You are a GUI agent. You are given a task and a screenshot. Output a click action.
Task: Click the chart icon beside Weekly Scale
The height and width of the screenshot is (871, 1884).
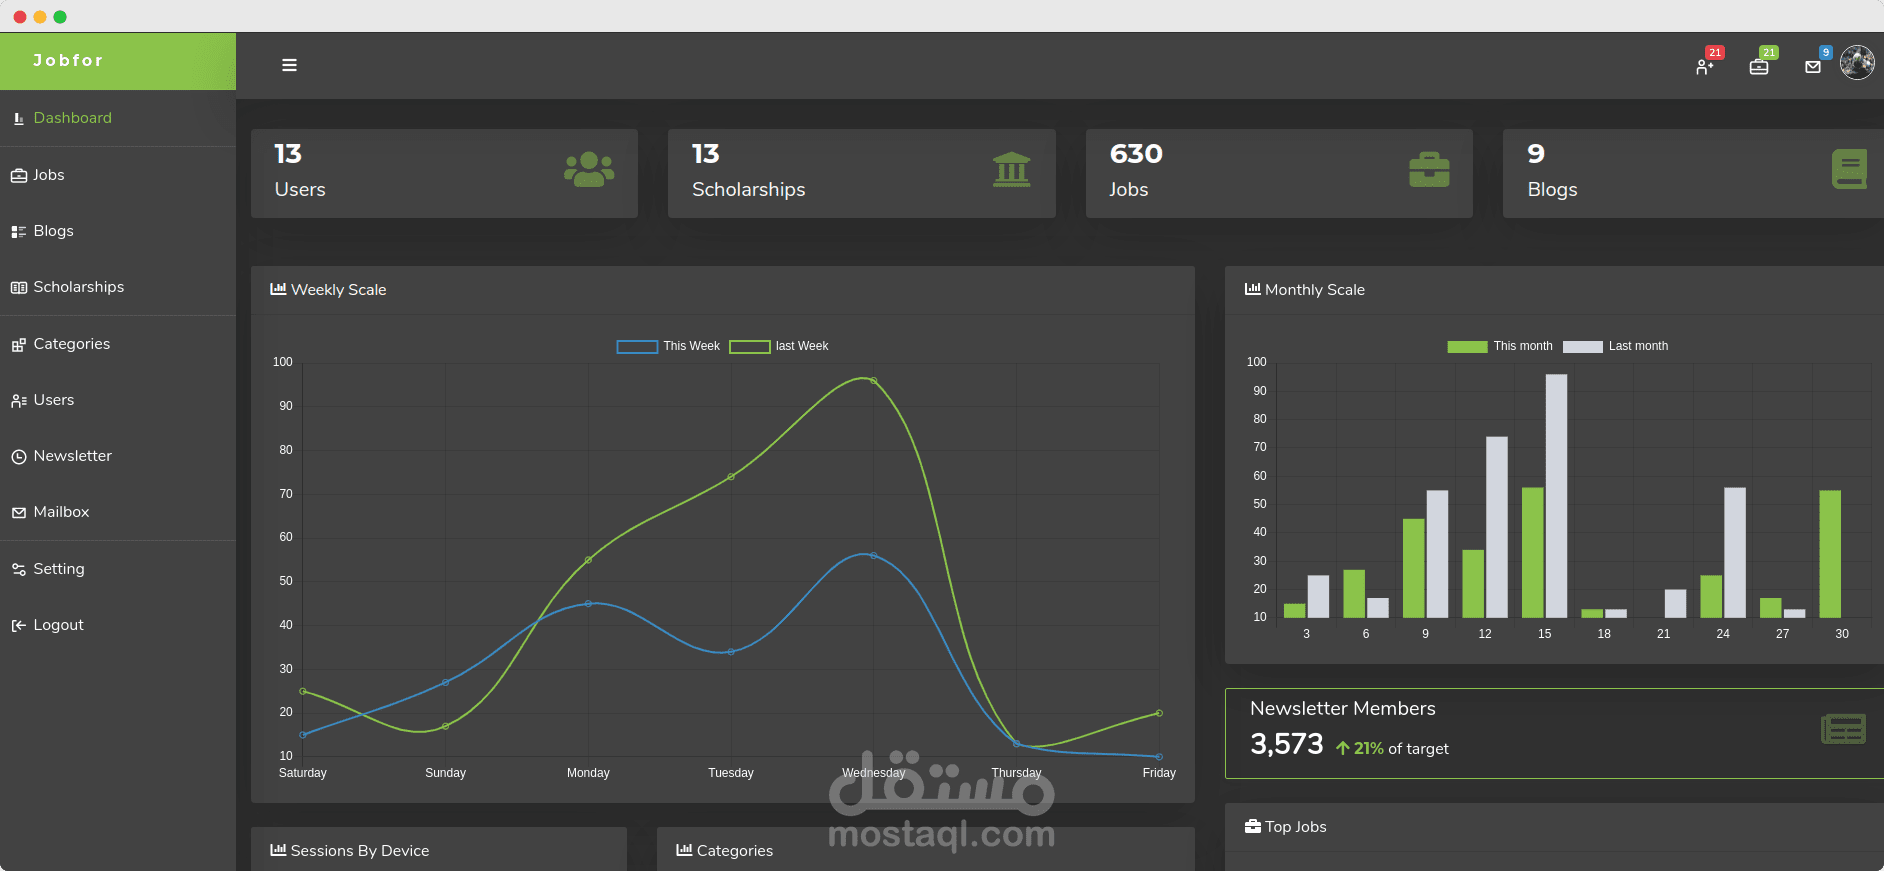click(x=278, y=289)
